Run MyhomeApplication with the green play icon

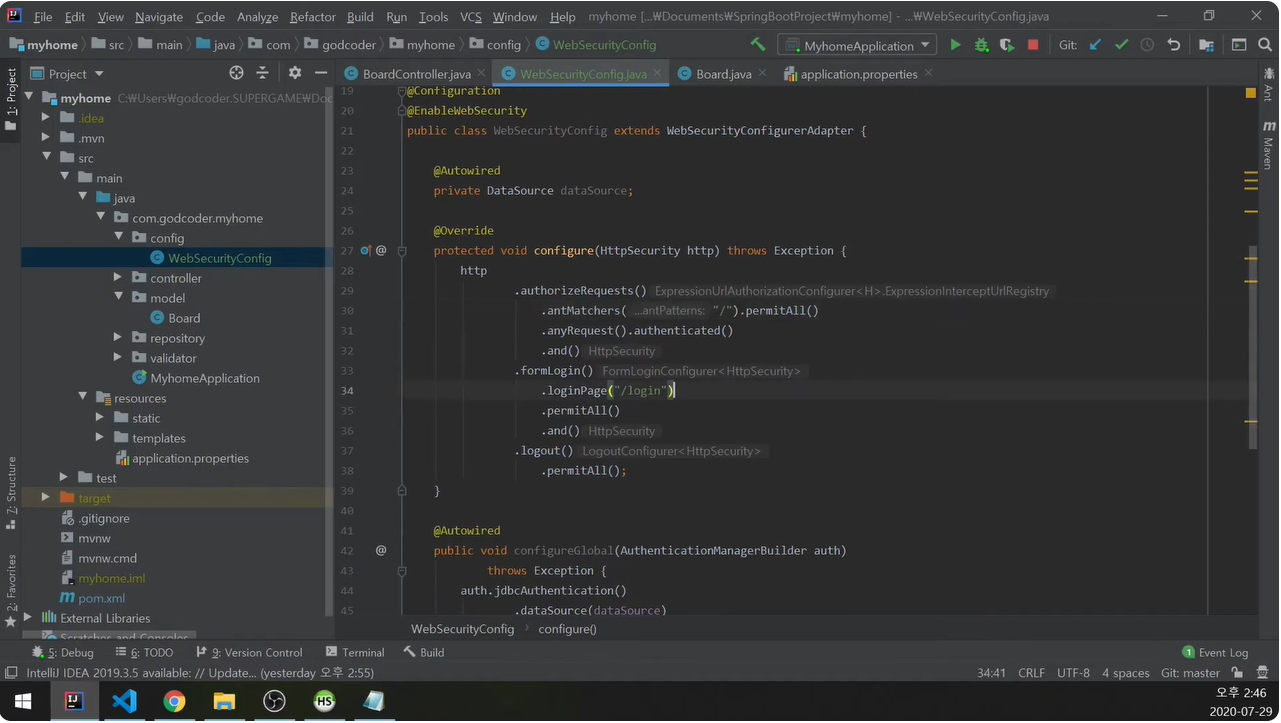click(955, 45)
